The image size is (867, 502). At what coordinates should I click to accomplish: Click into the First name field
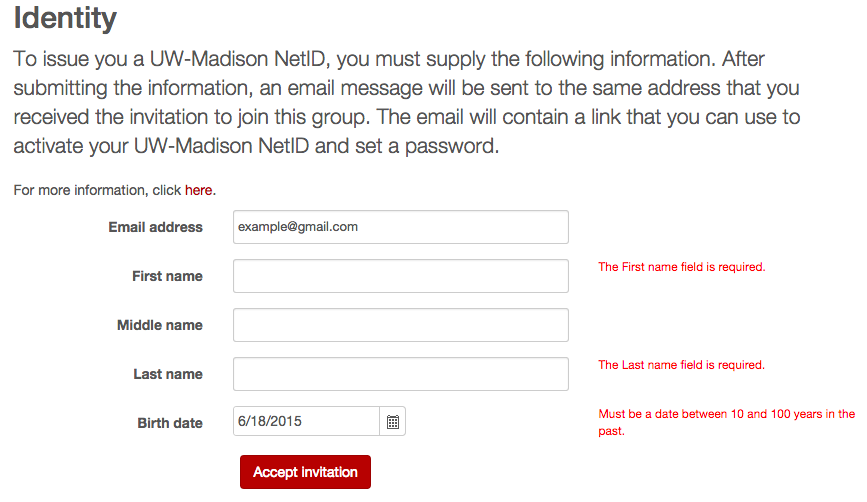pyautogui.click(x=401, y=276)
